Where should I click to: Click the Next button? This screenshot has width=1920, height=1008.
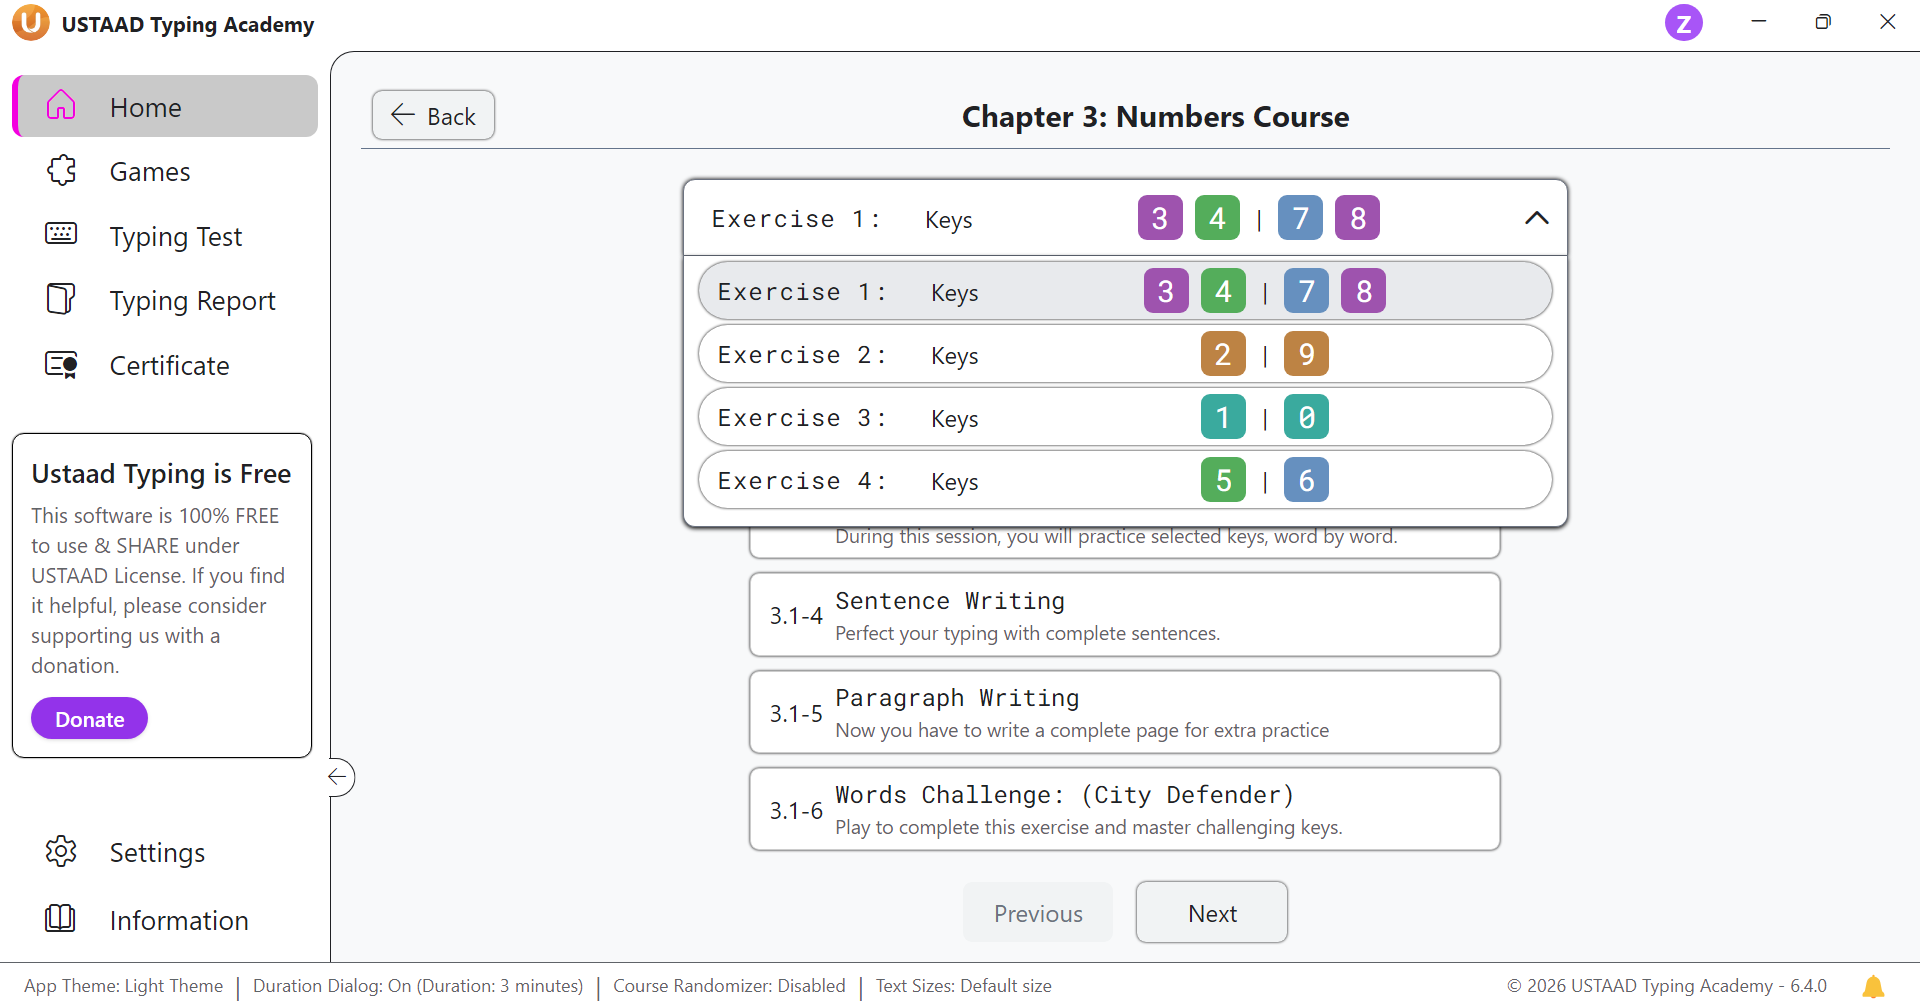tap(1211, 913)
